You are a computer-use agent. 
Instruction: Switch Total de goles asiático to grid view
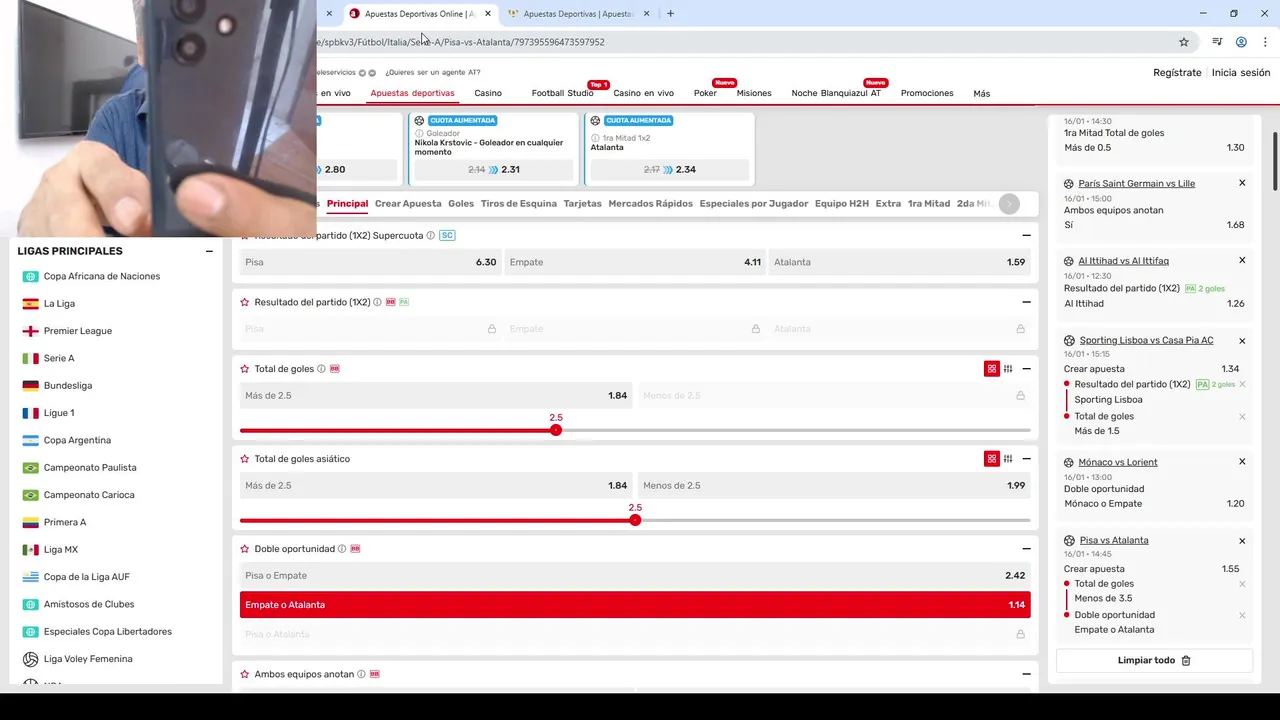point(992,459)
